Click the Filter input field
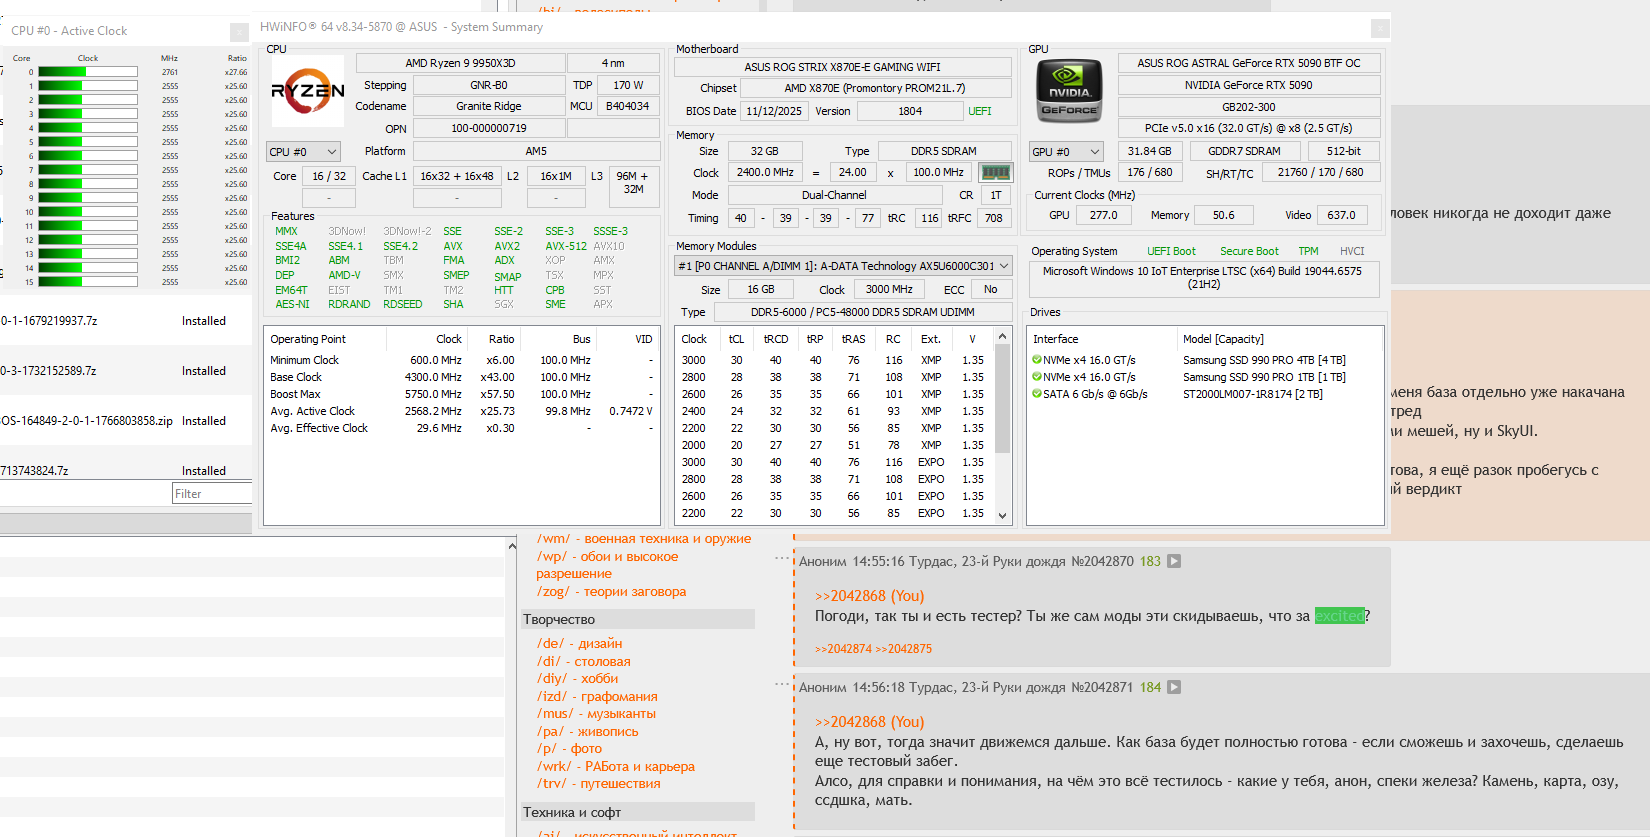Screen dimensions: 1650x837 [x=212, y=494]
